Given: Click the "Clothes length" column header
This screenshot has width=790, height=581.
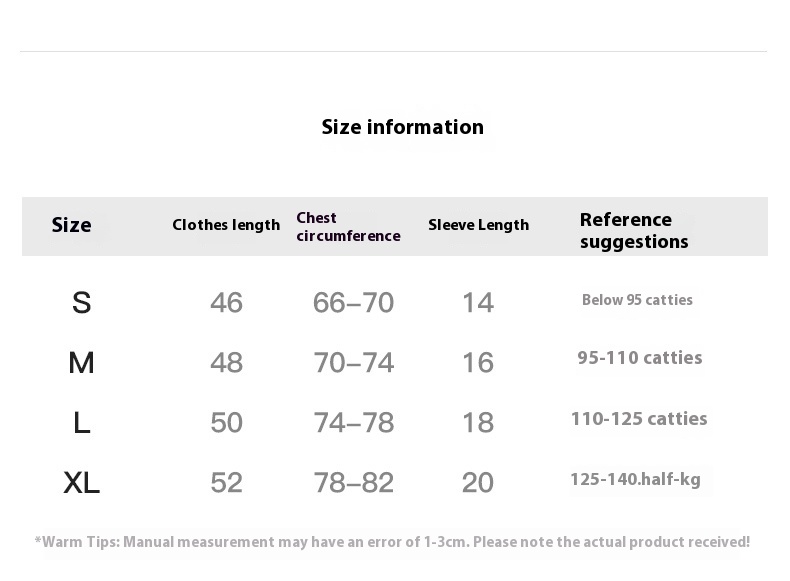Looking at the screenshot, I should pyautogui.click(x=226, y=225).
